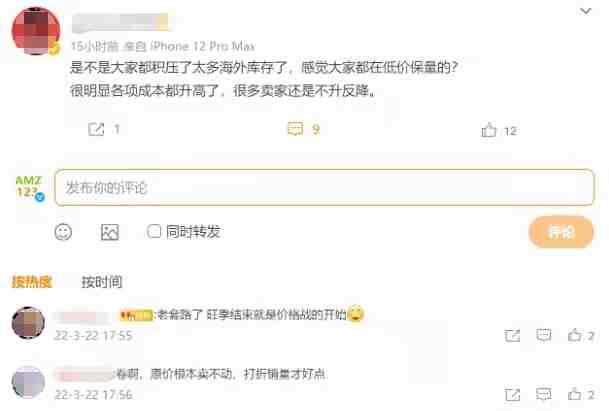Open the post author's red avatar
The width and height of the screenshot is (609, 411).
(36, 31)
